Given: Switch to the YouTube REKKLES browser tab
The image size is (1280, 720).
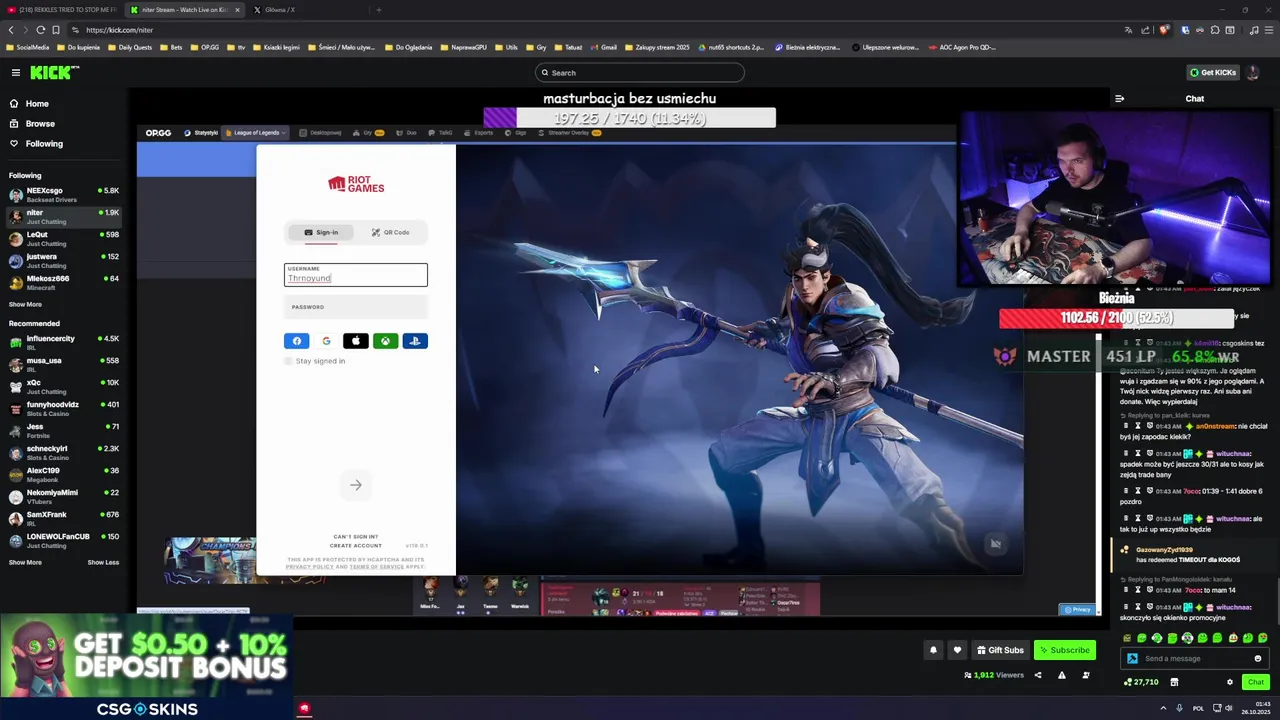Looking at the screenshot, I should click(62, 10).
